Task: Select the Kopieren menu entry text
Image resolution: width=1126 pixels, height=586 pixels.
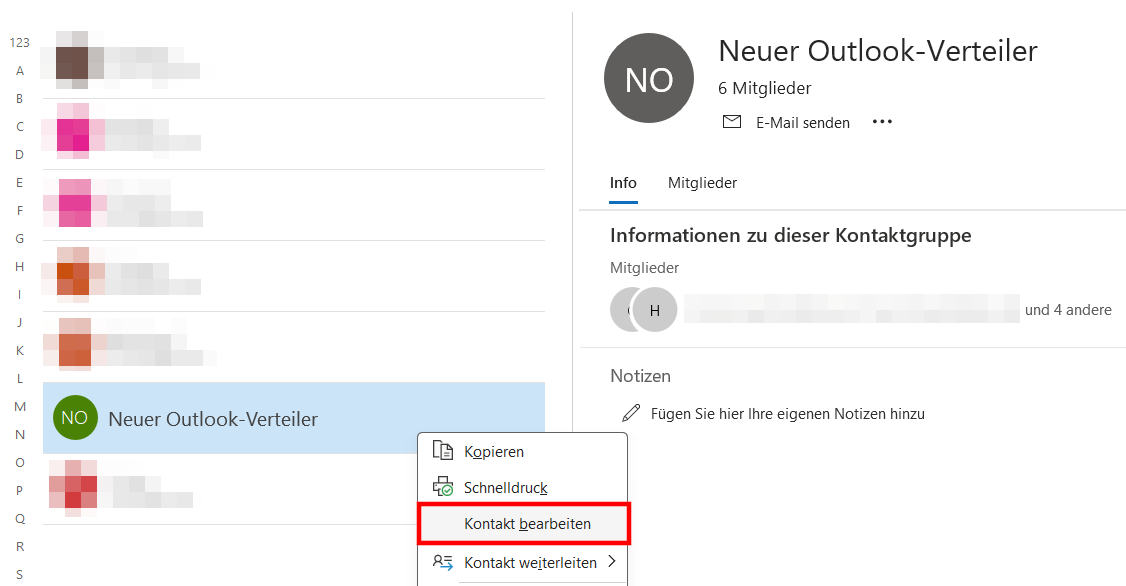Action: click(494, 452)
